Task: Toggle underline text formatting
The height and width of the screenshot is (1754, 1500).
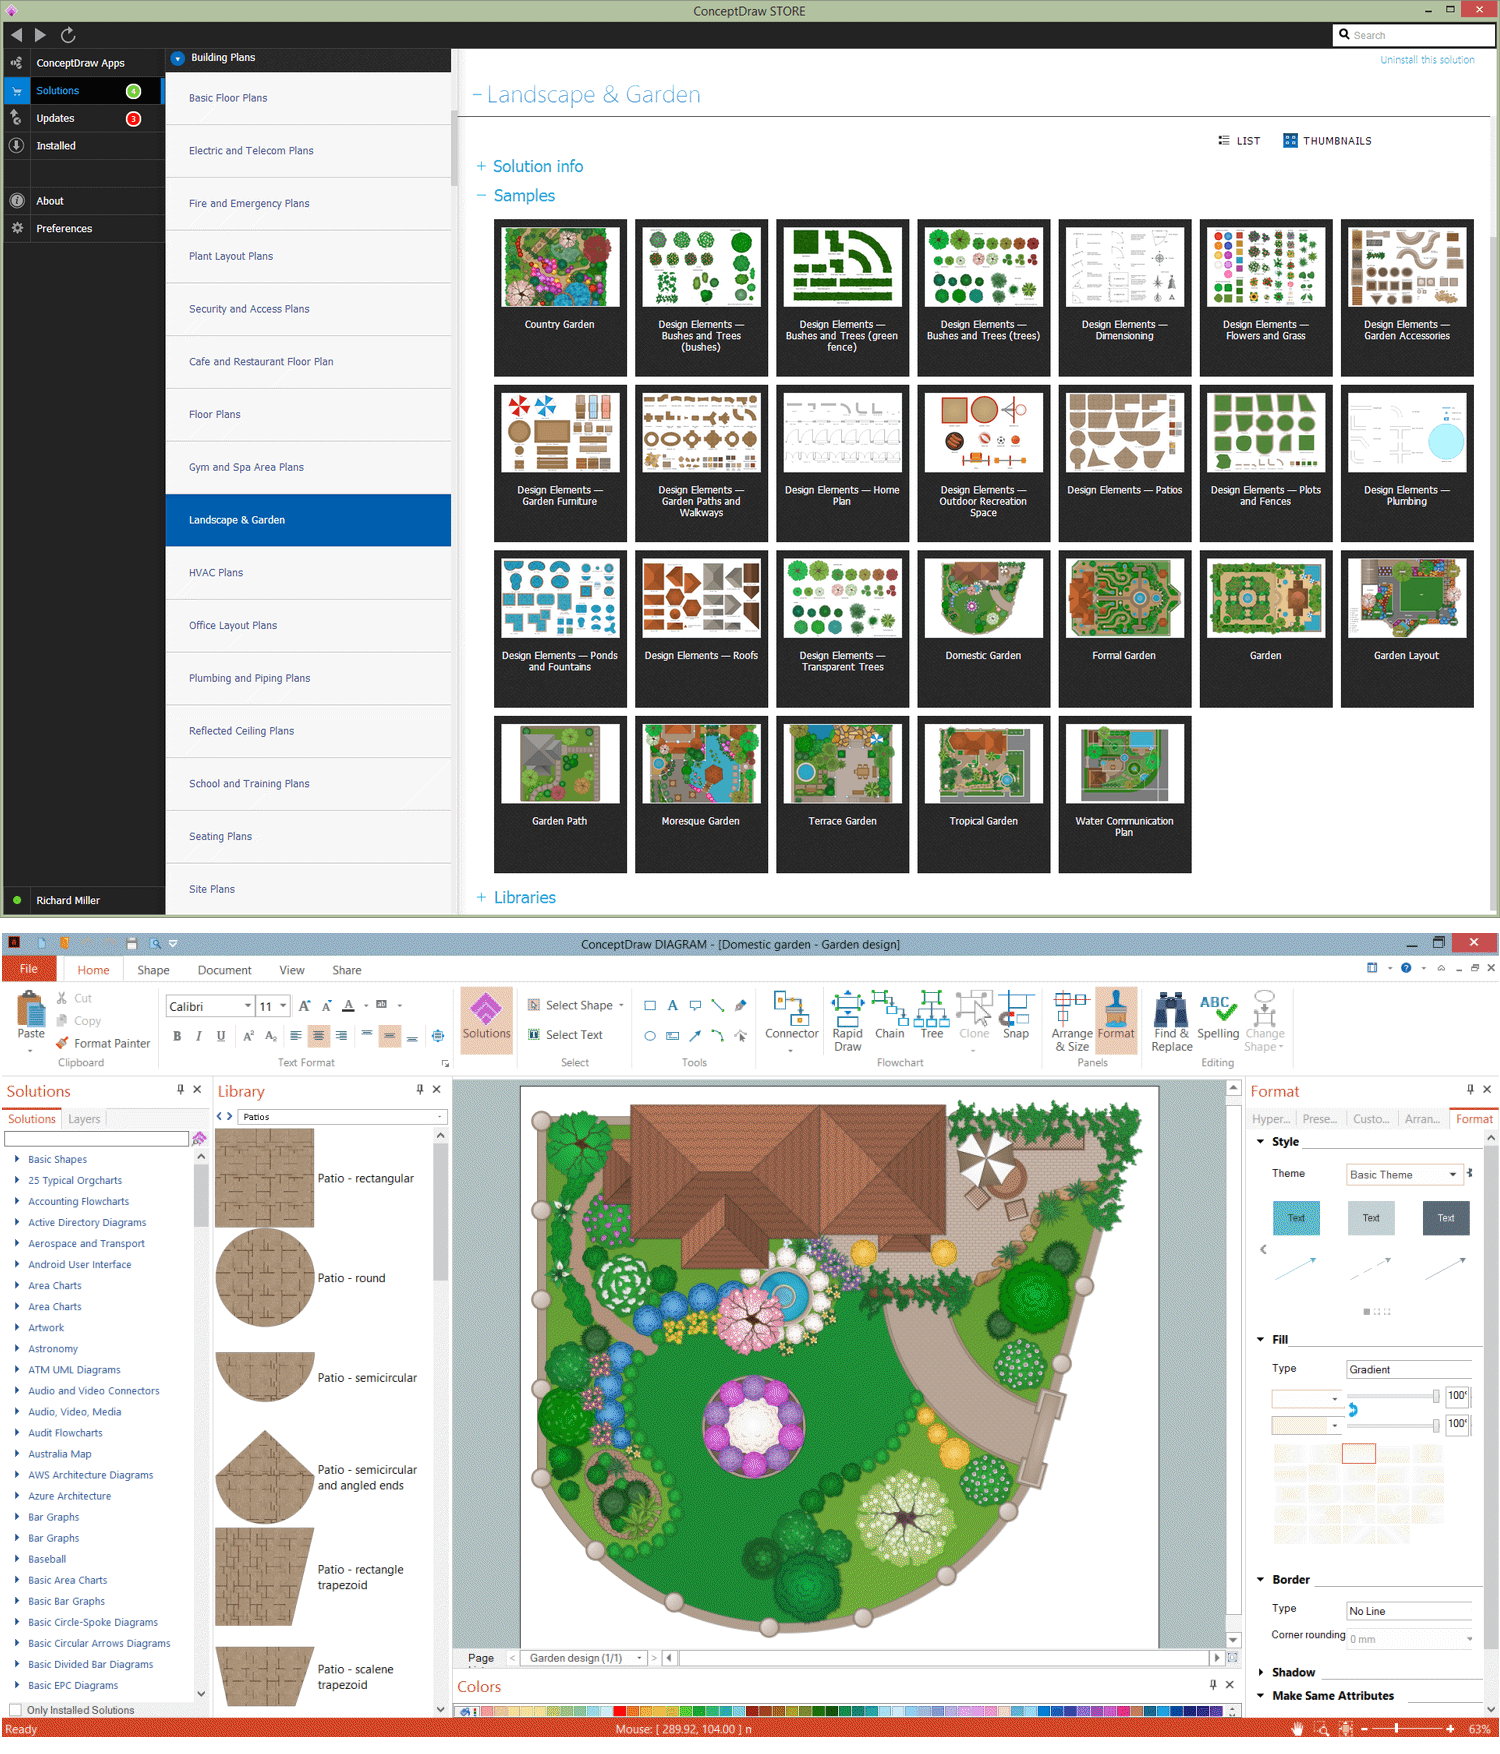Action: click(x=221, y=1036)
